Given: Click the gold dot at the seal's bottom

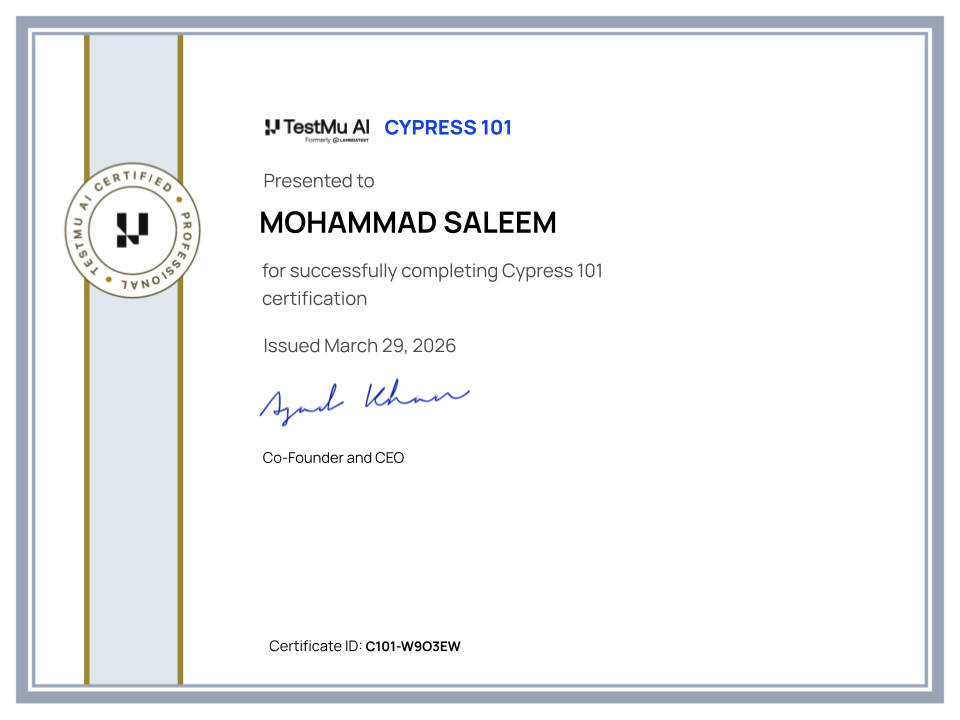Looking at the screenshot, I should click(109, 278).
